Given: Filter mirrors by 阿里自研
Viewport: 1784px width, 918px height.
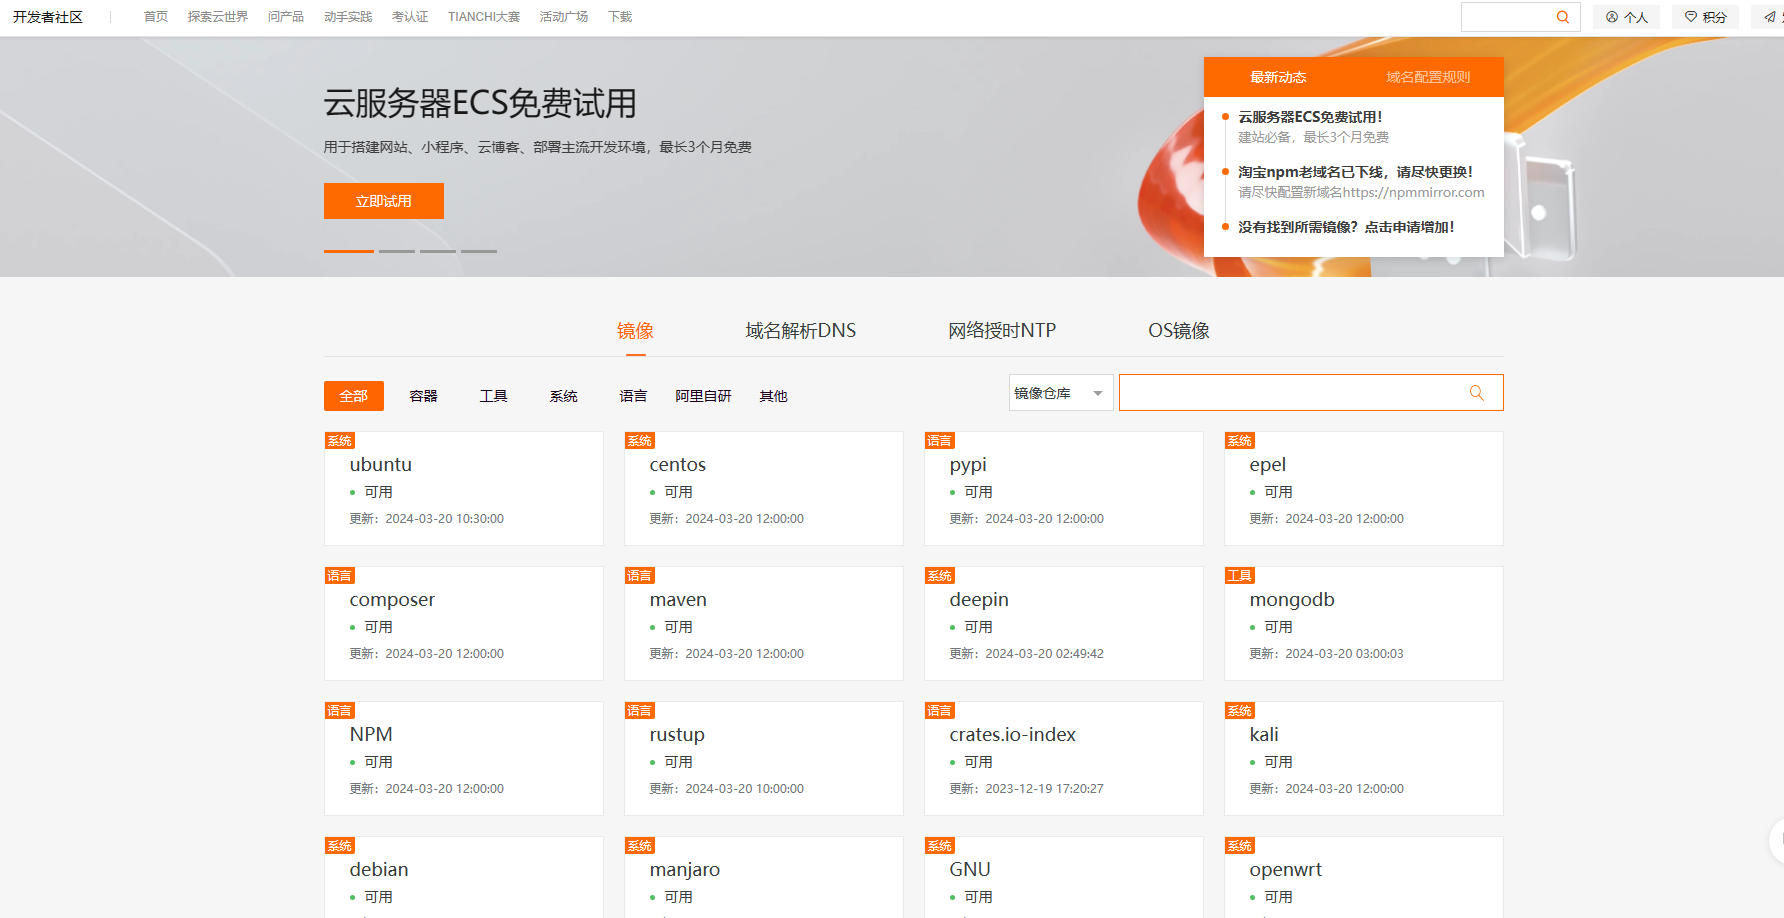Looking at the screenshot, I should point(703,396).
